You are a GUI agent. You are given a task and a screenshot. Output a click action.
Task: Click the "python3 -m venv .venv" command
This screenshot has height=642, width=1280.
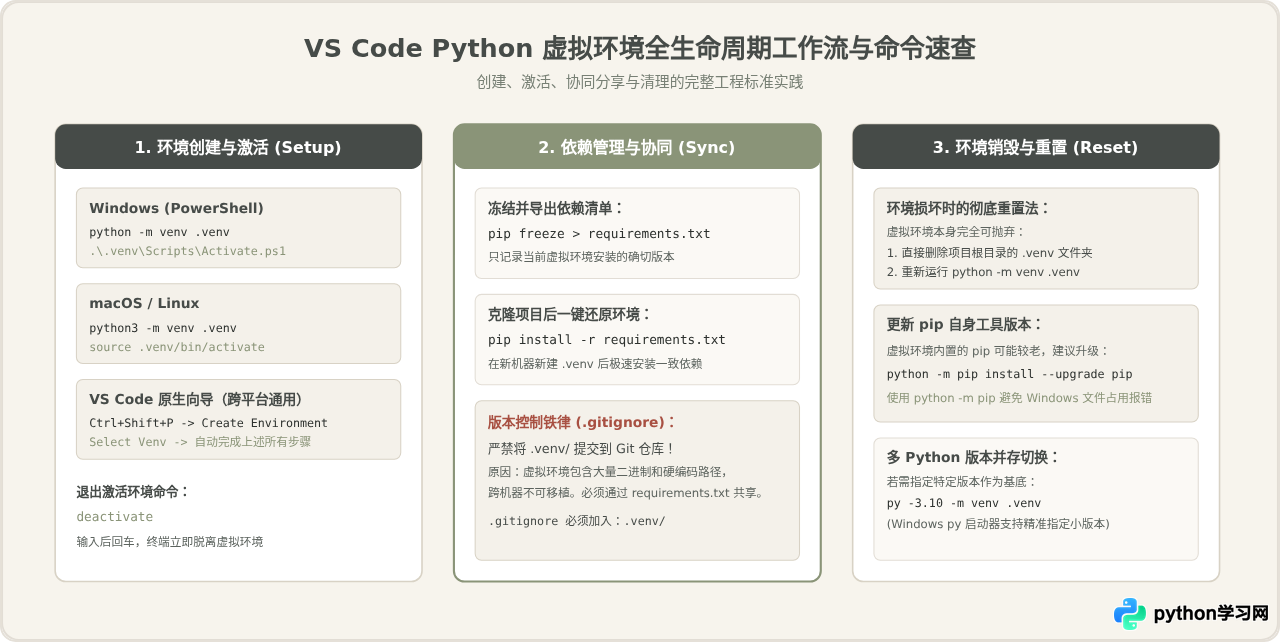pyautogui.click(x=163, y=328)
